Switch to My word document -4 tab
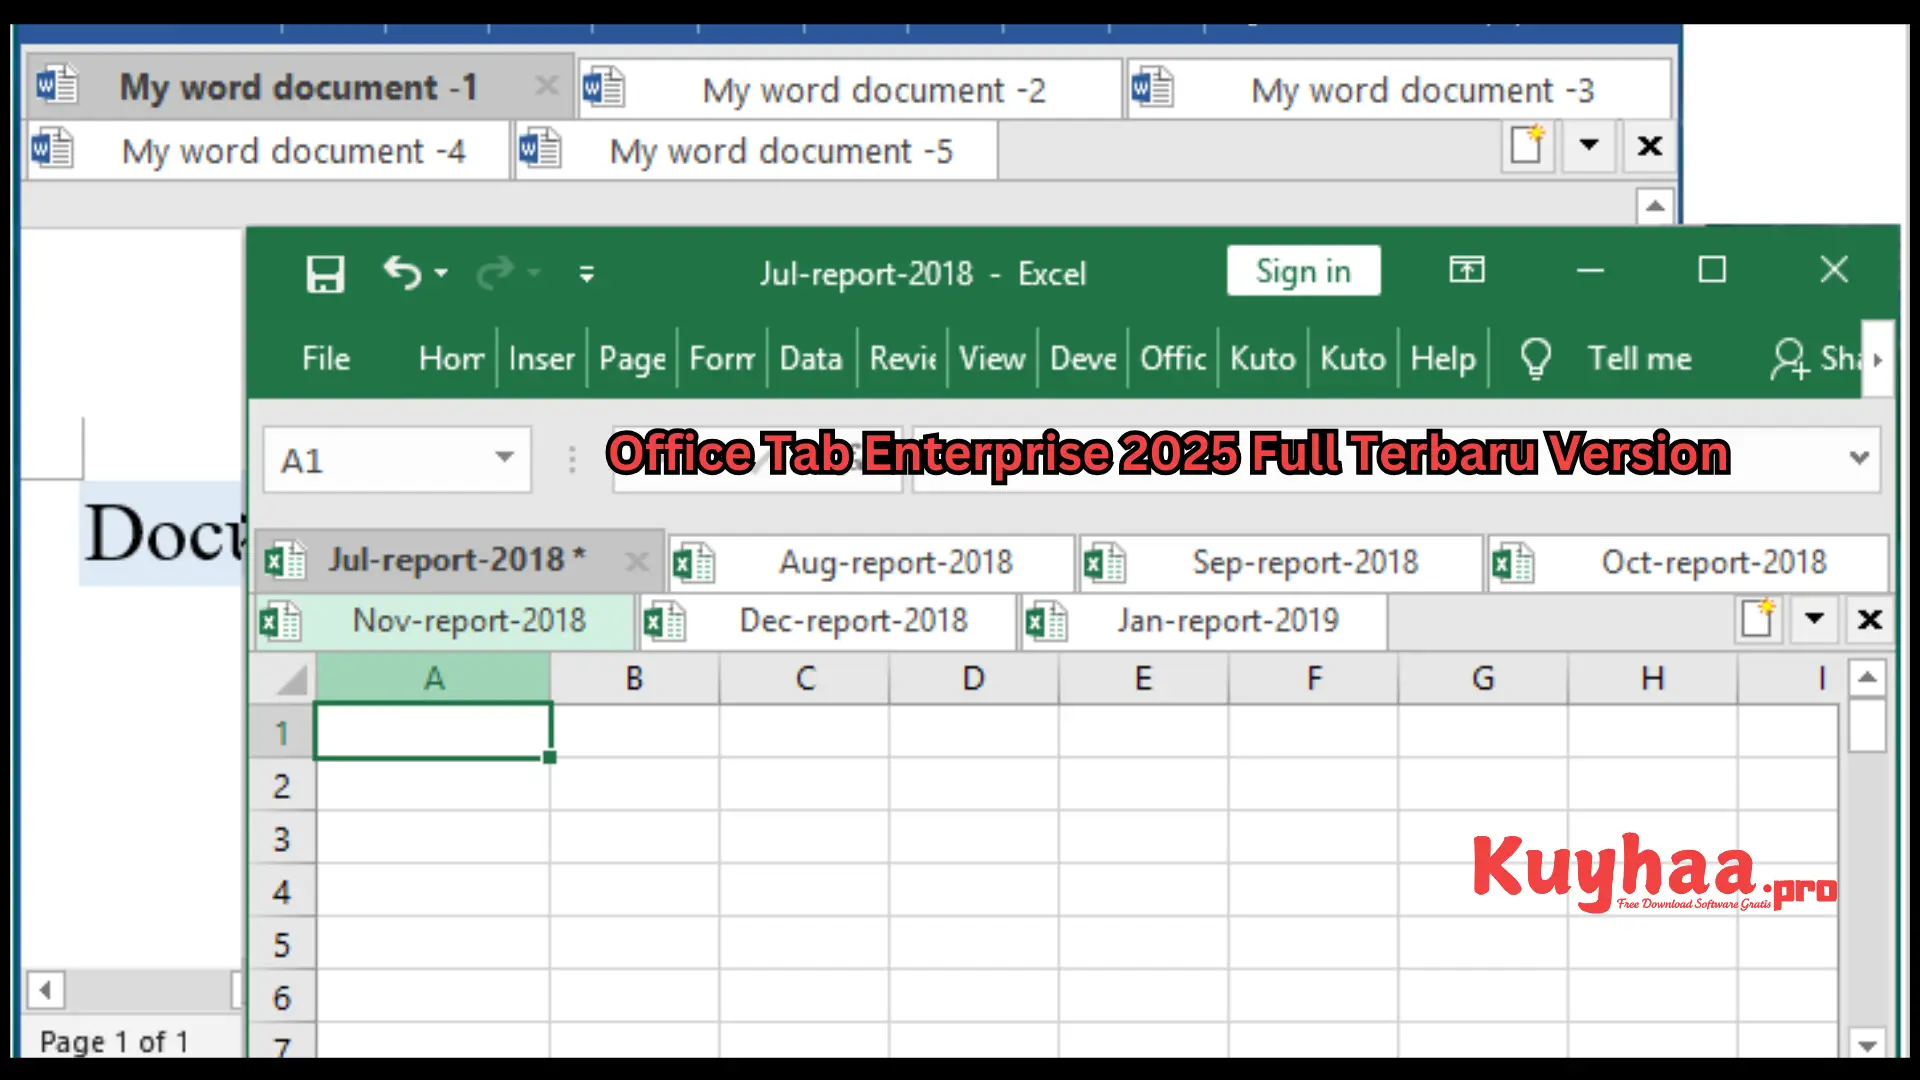This screenshot has height=1080, width=1920. (x=292, y=150)
